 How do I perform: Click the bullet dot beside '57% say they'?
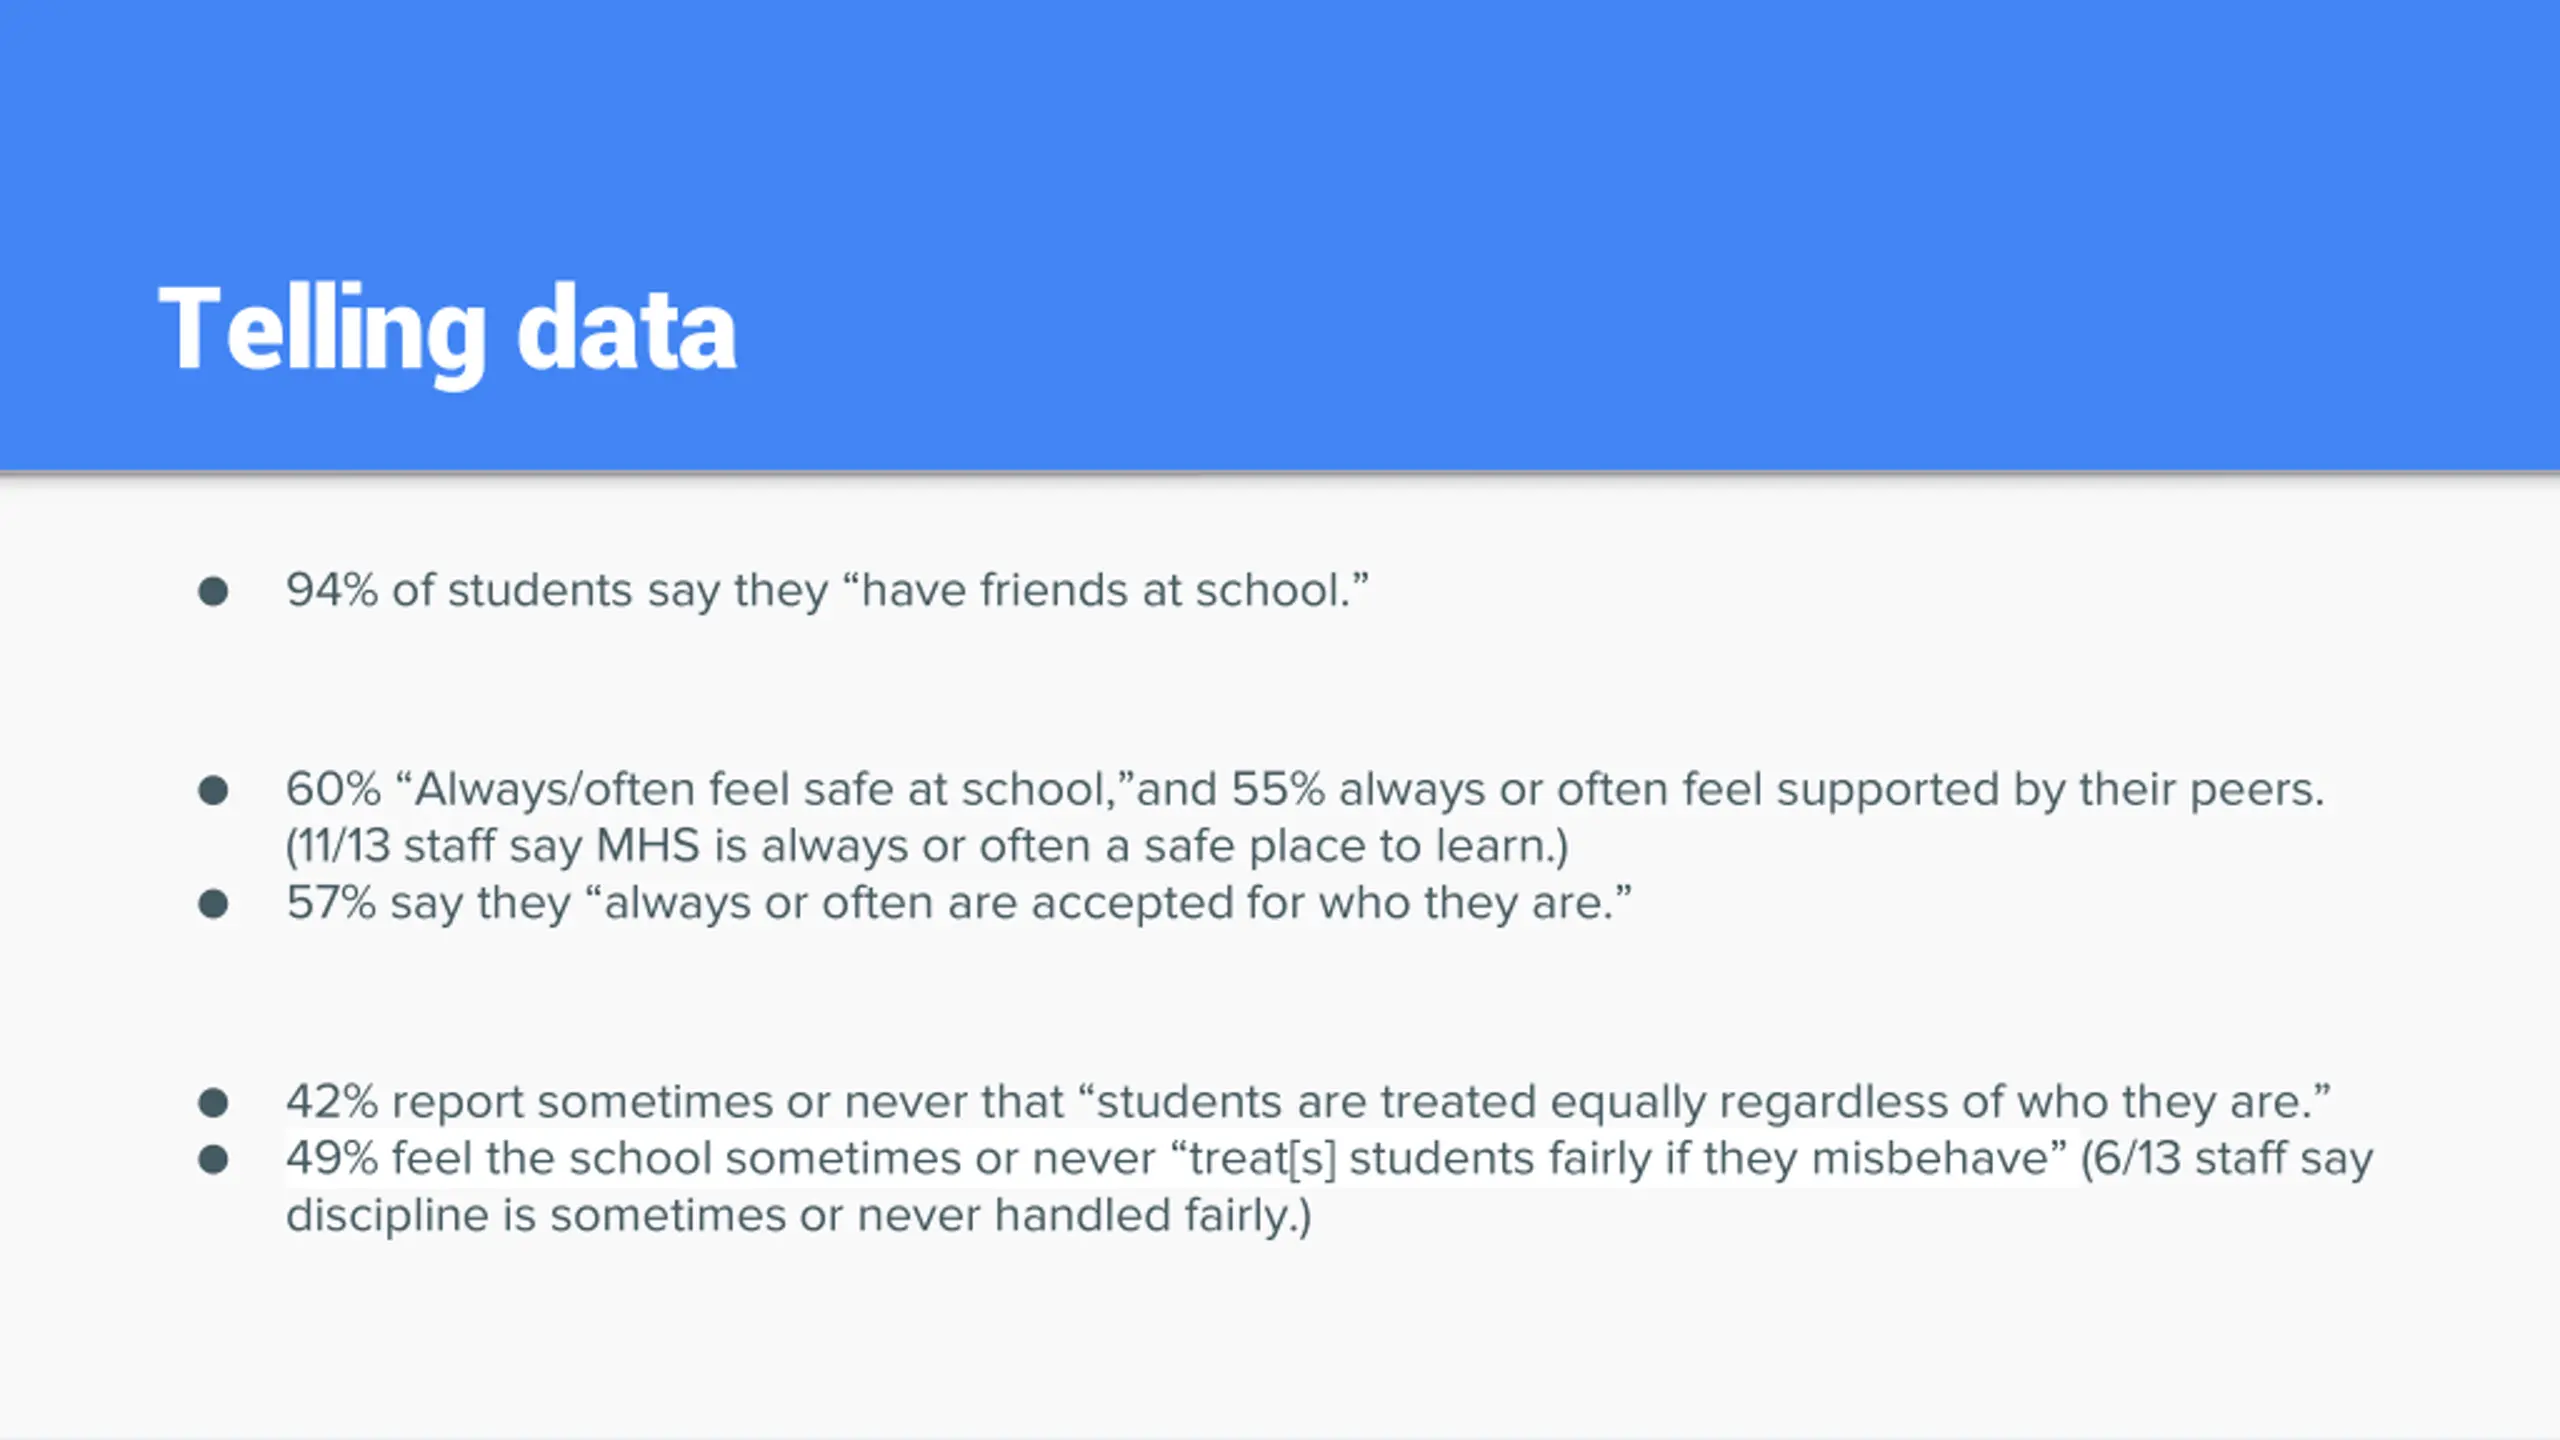tap(213, 905)
